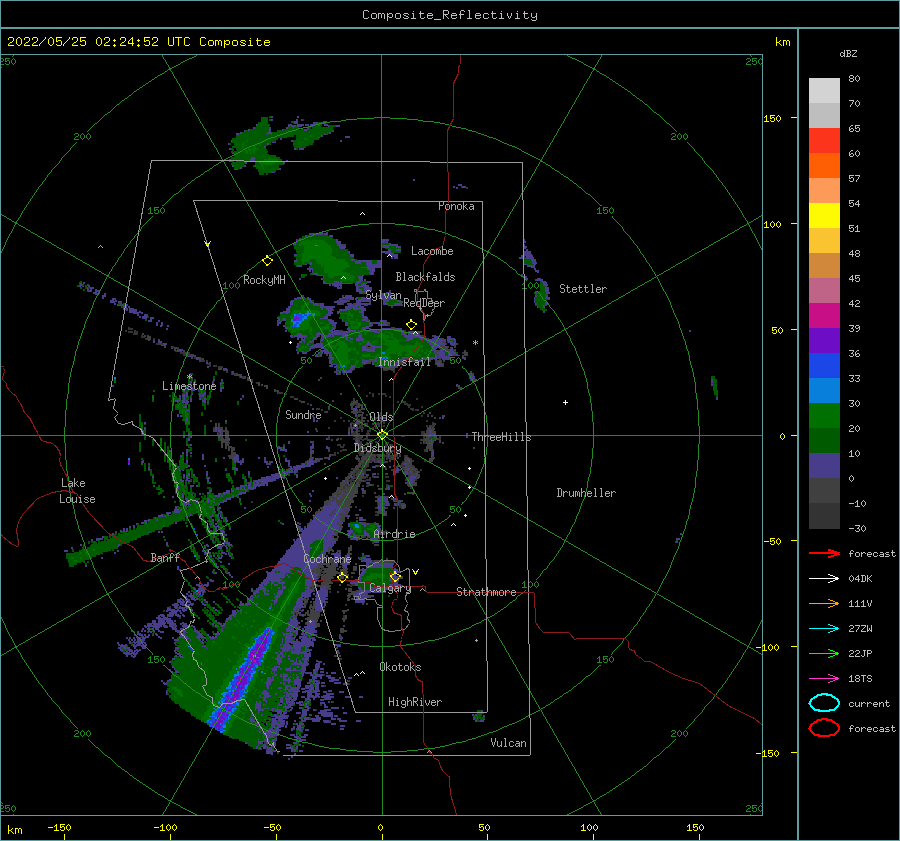This screenshot has height=841, width=900.
Task: Click the Composite_Reflectivity title
Action: (x=450, y=15)
